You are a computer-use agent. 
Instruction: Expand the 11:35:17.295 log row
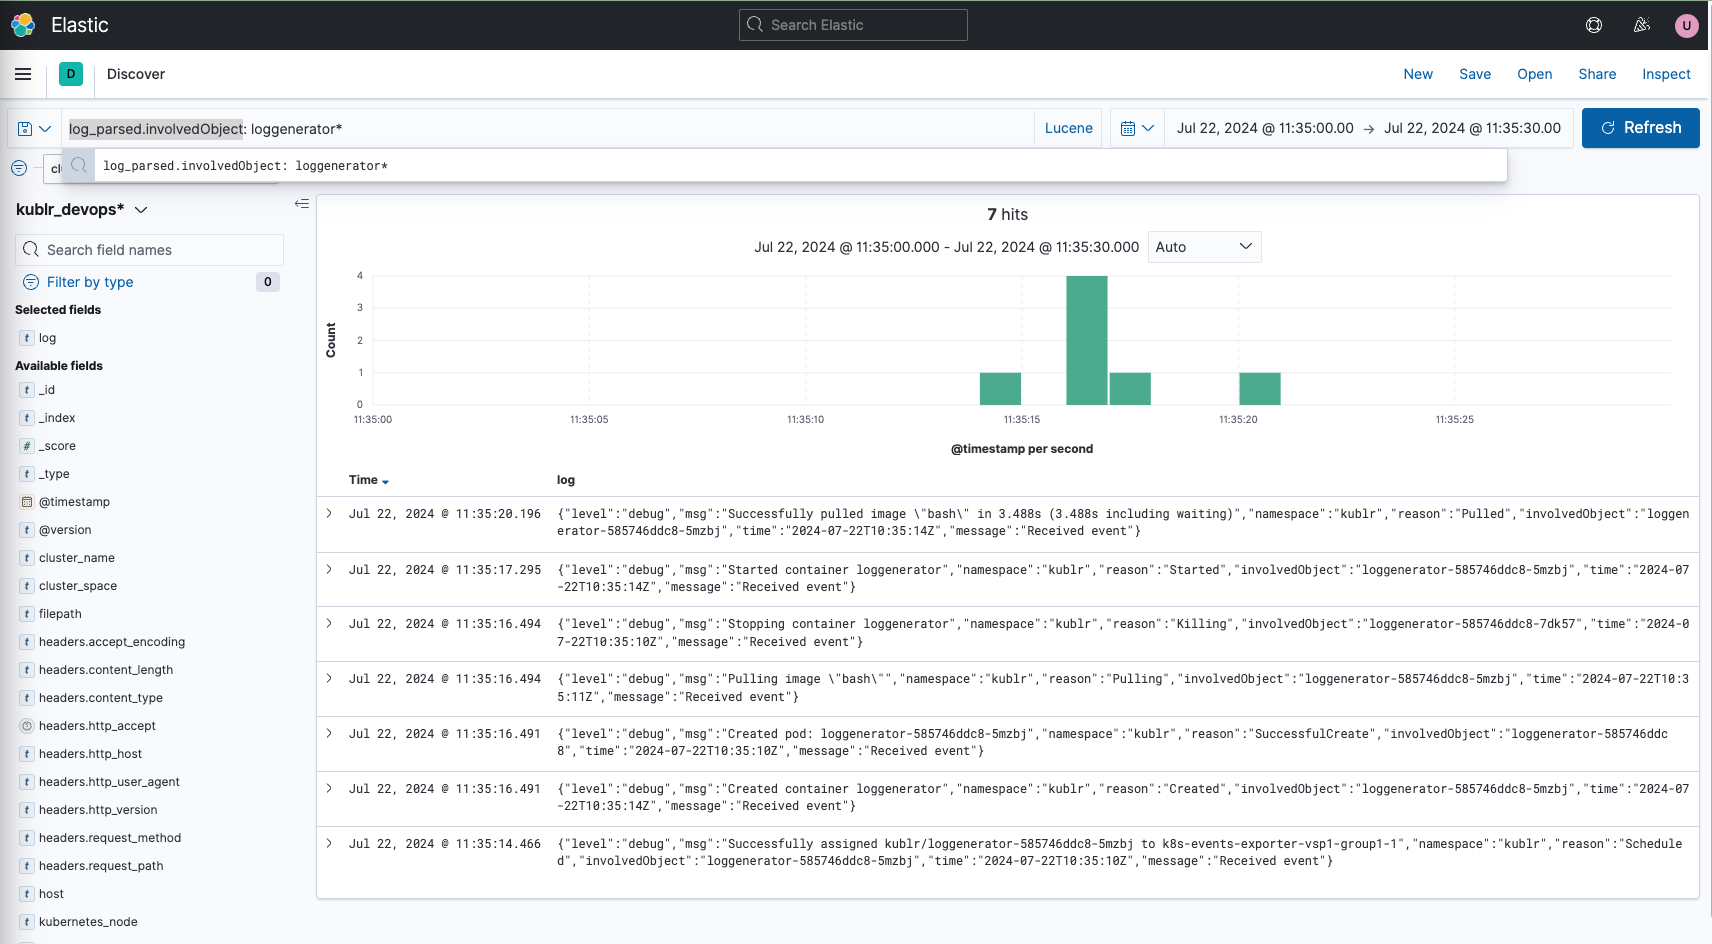[329, 569]
